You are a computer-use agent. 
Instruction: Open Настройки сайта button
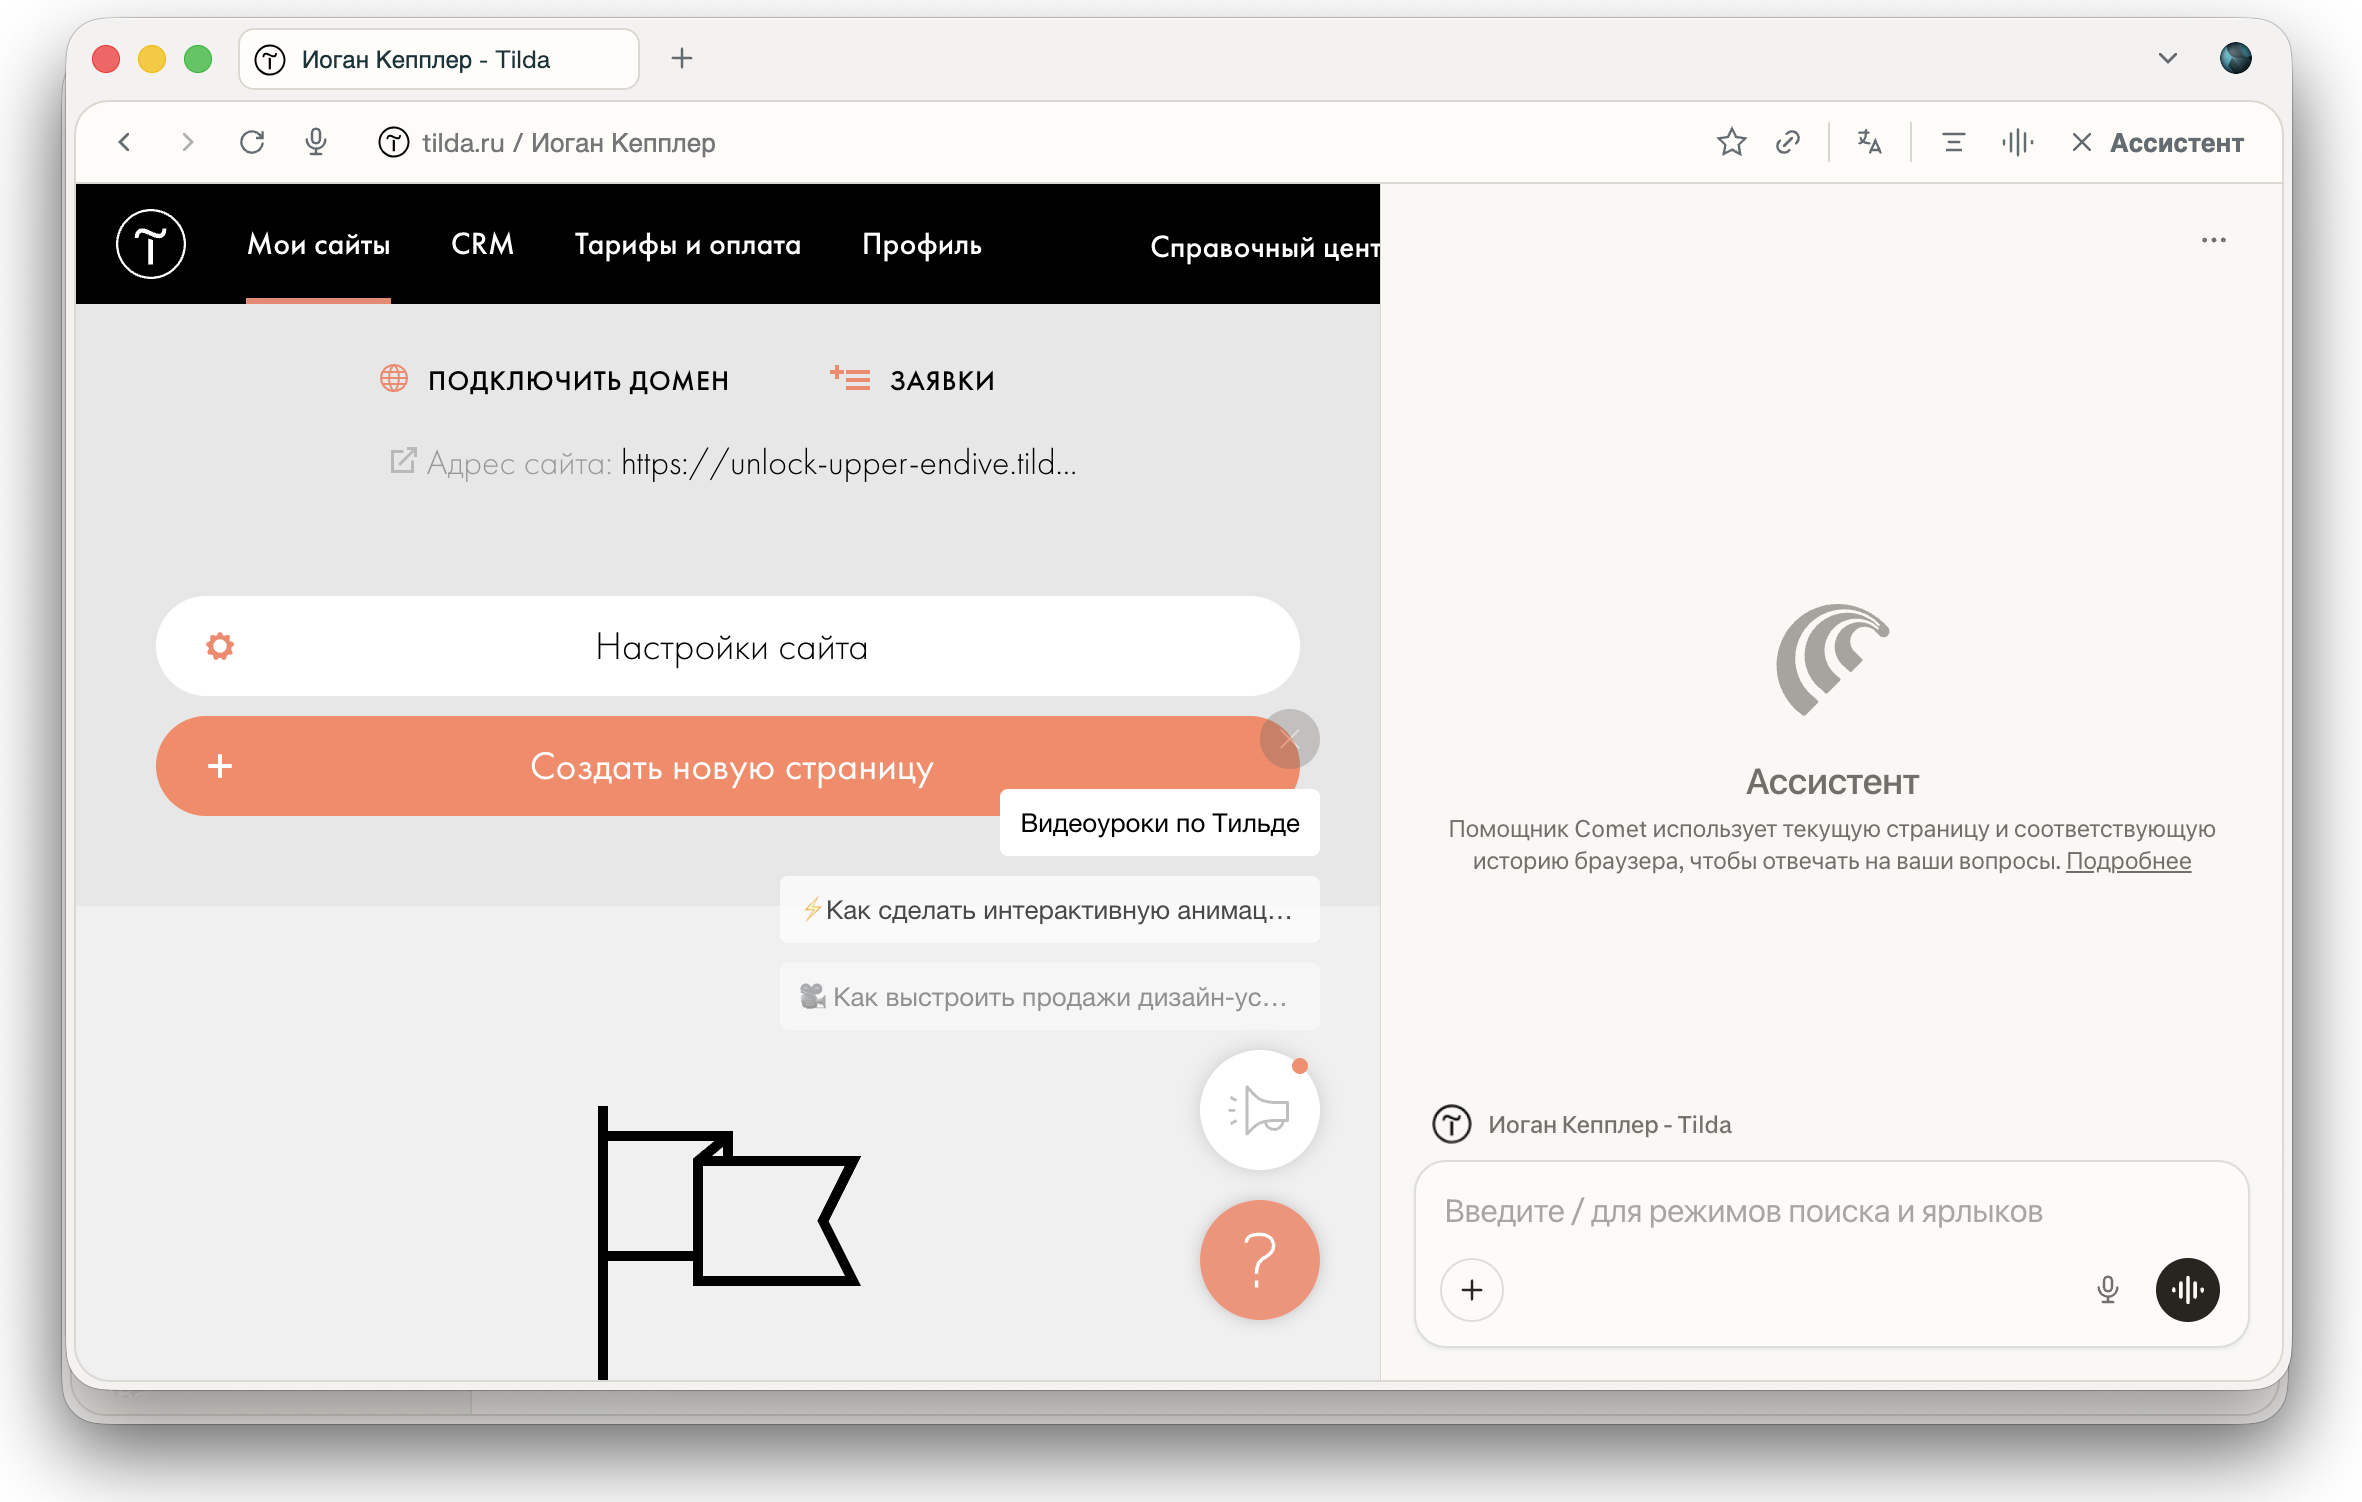(x=728, y=646)
